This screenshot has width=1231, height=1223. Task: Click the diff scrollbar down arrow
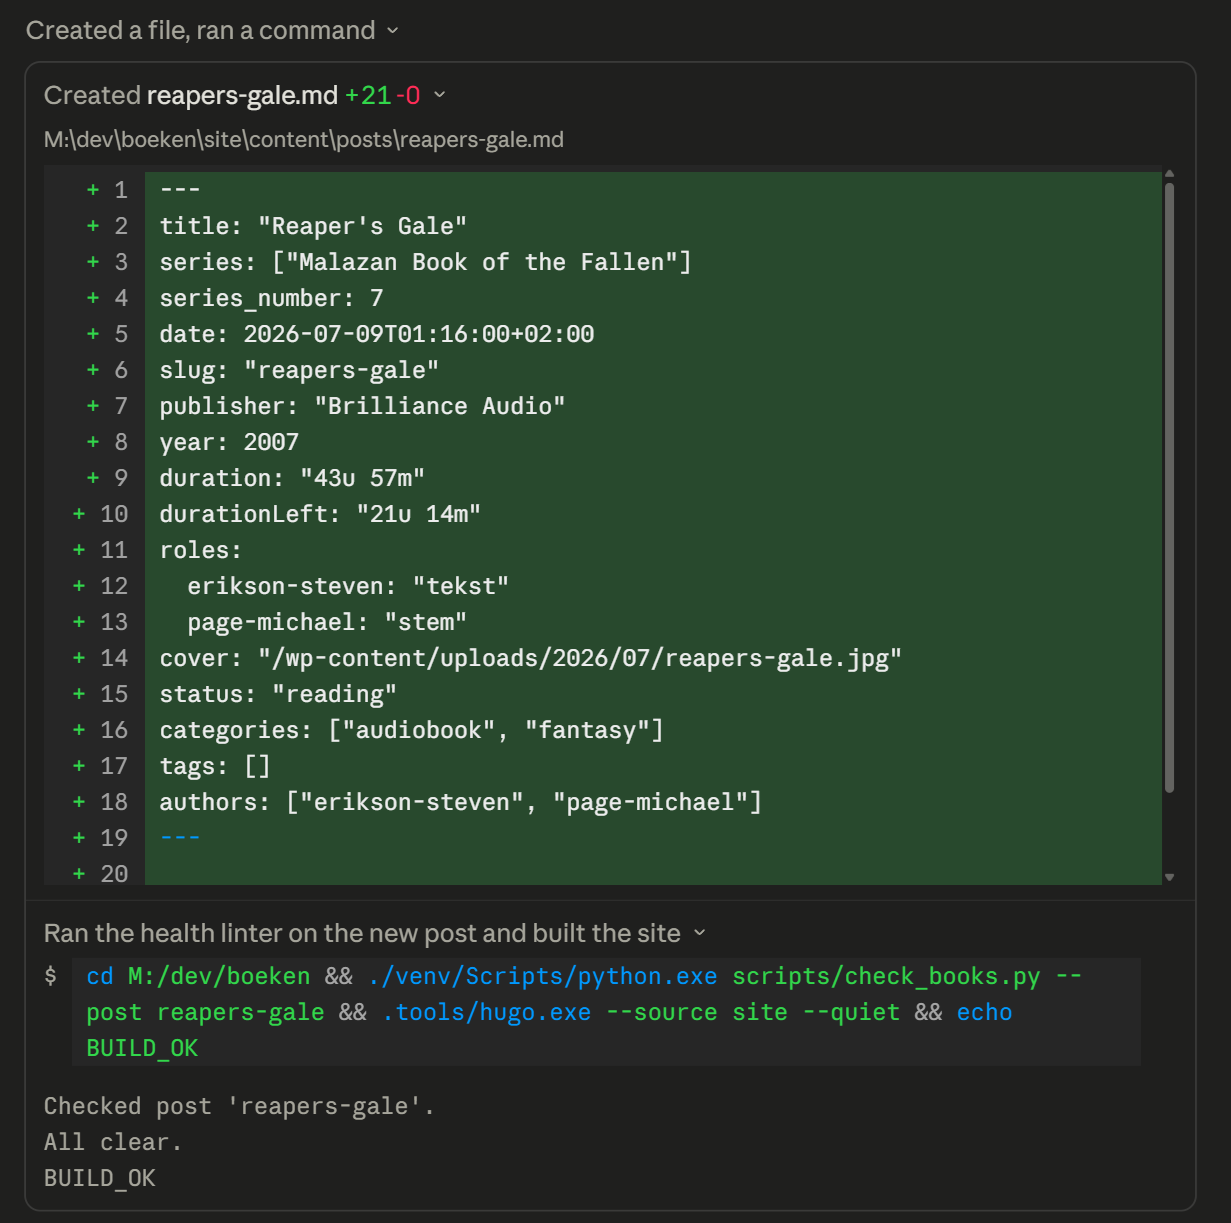[1169, 877]
